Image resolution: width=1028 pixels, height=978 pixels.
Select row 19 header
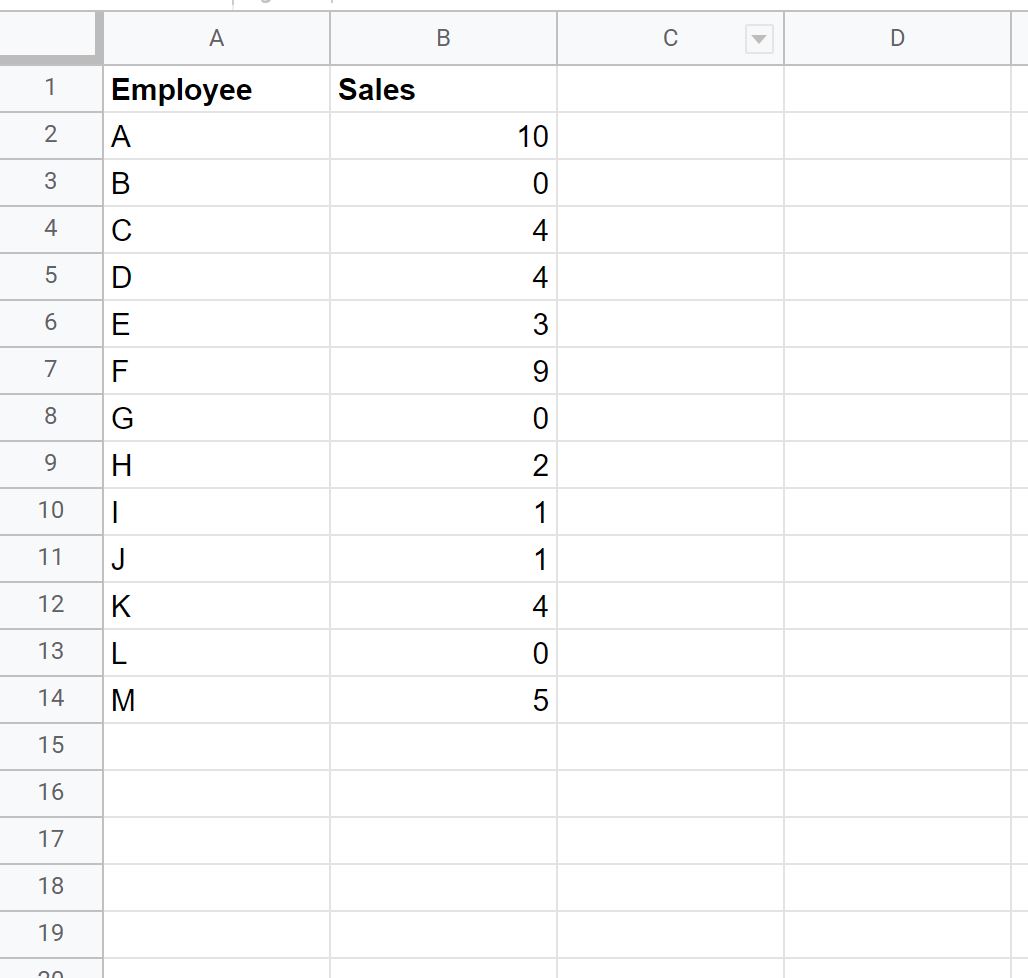tap(50, 934)
